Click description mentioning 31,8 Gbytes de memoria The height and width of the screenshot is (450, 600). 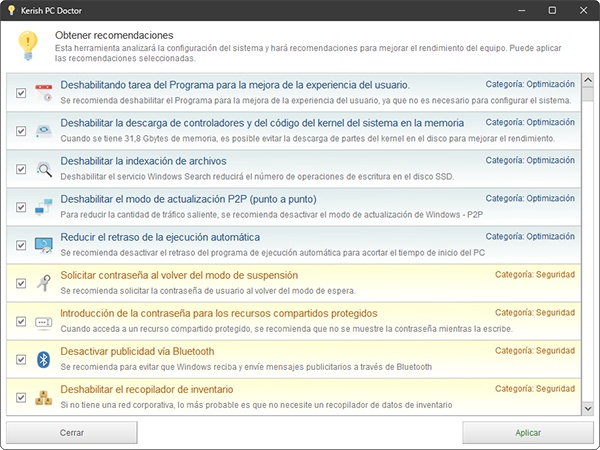(x=308, y=139)
